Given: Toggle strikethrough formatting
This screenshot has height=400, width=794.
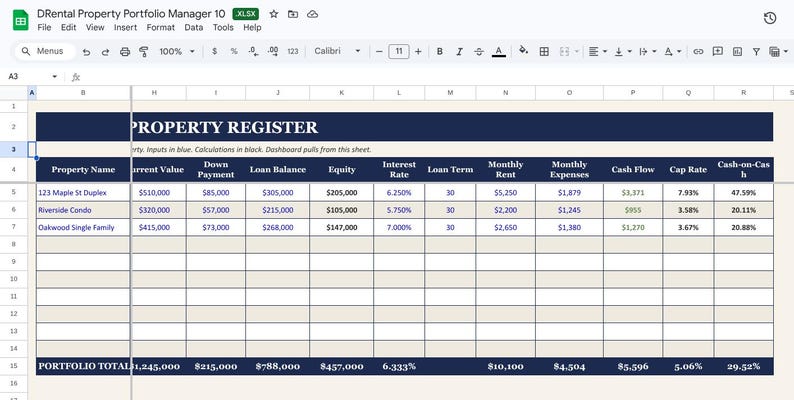Looking at the screenshot, I should pos(479,51).
